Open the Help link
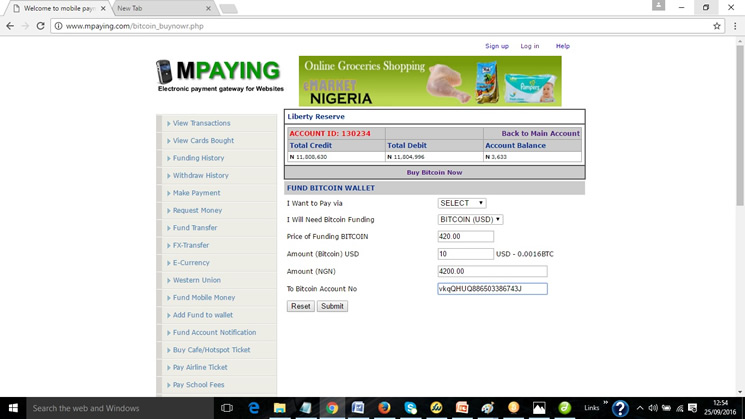The width and height of the screenshot is (745, 419). point(563,46)
